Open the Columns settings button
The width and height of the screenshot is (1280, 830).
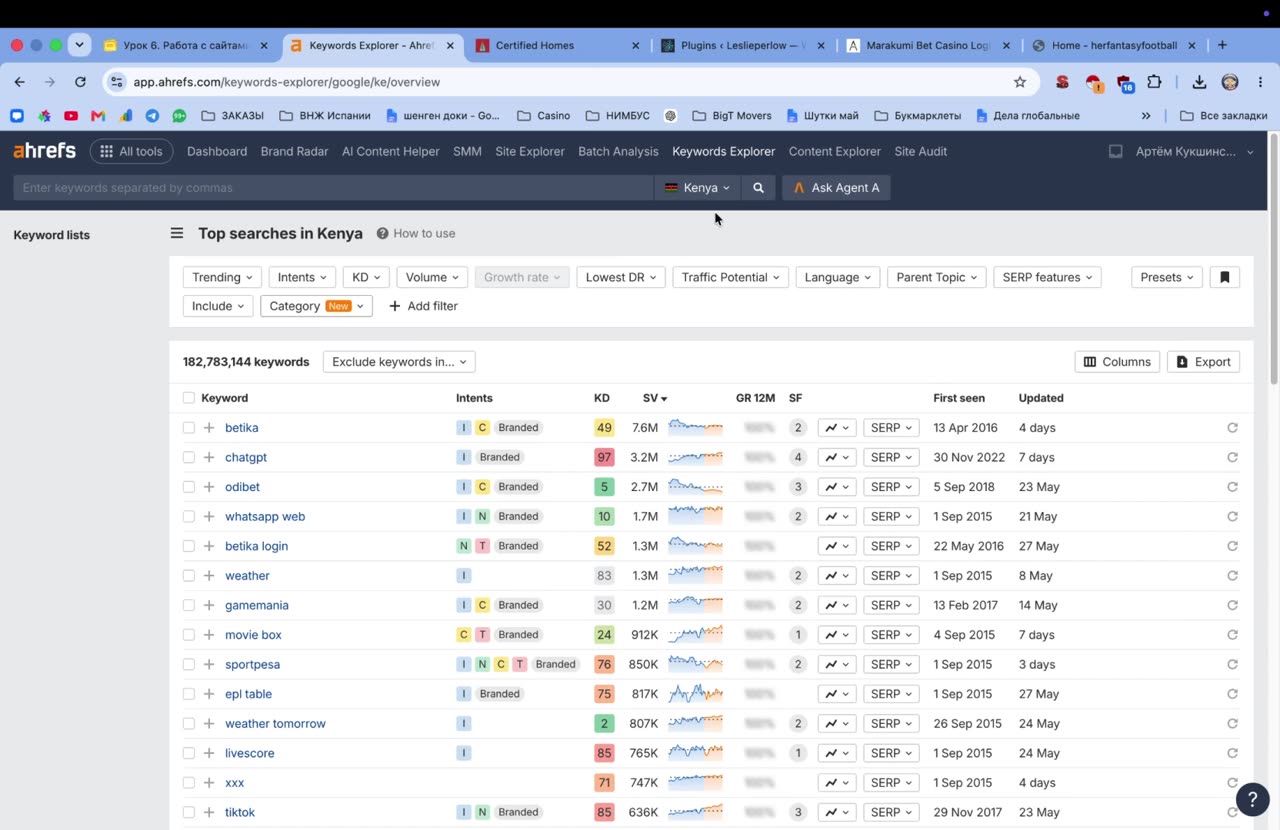[1117, 362]
